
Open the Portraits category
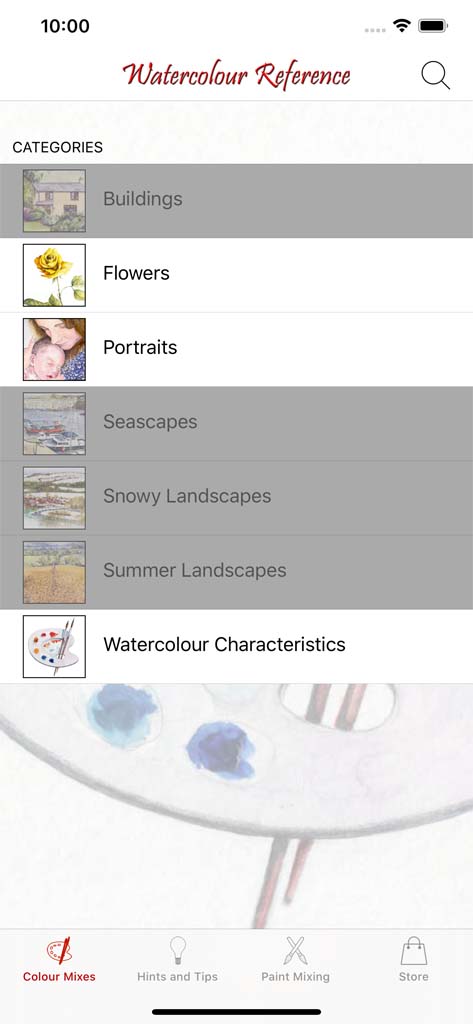coord(236,349)
